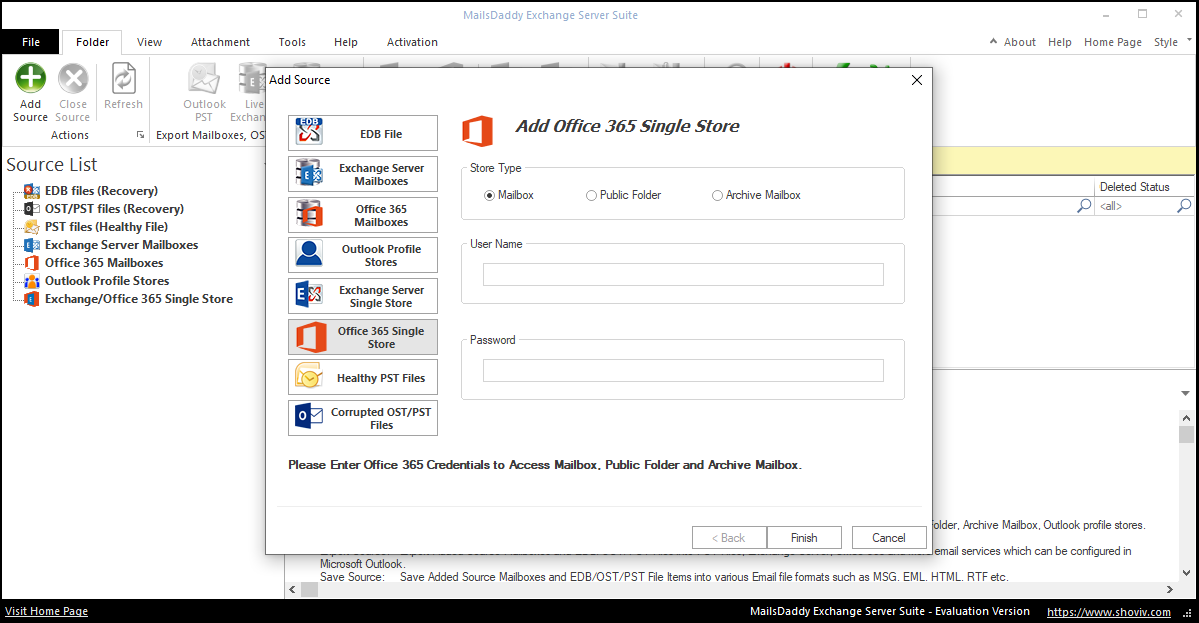
Task: Choose the Archive Mailbox radio button
Action: [x=717, y=196]
